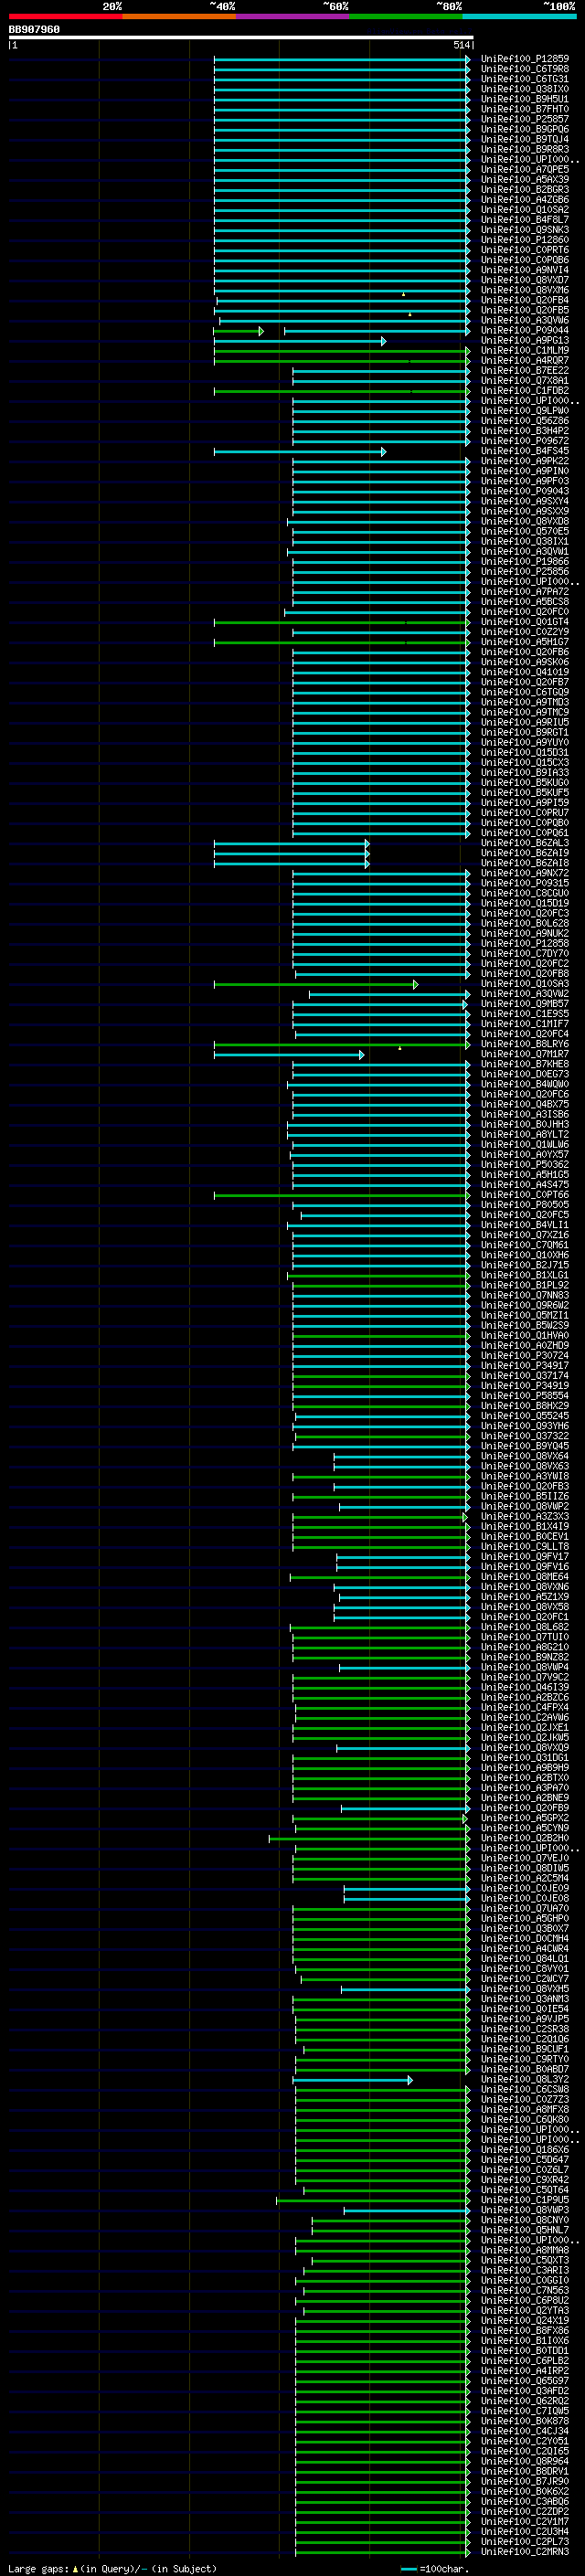Open hit UniRef100_B7FHT0
The image size is (585, 2576).
click(525, 109)
